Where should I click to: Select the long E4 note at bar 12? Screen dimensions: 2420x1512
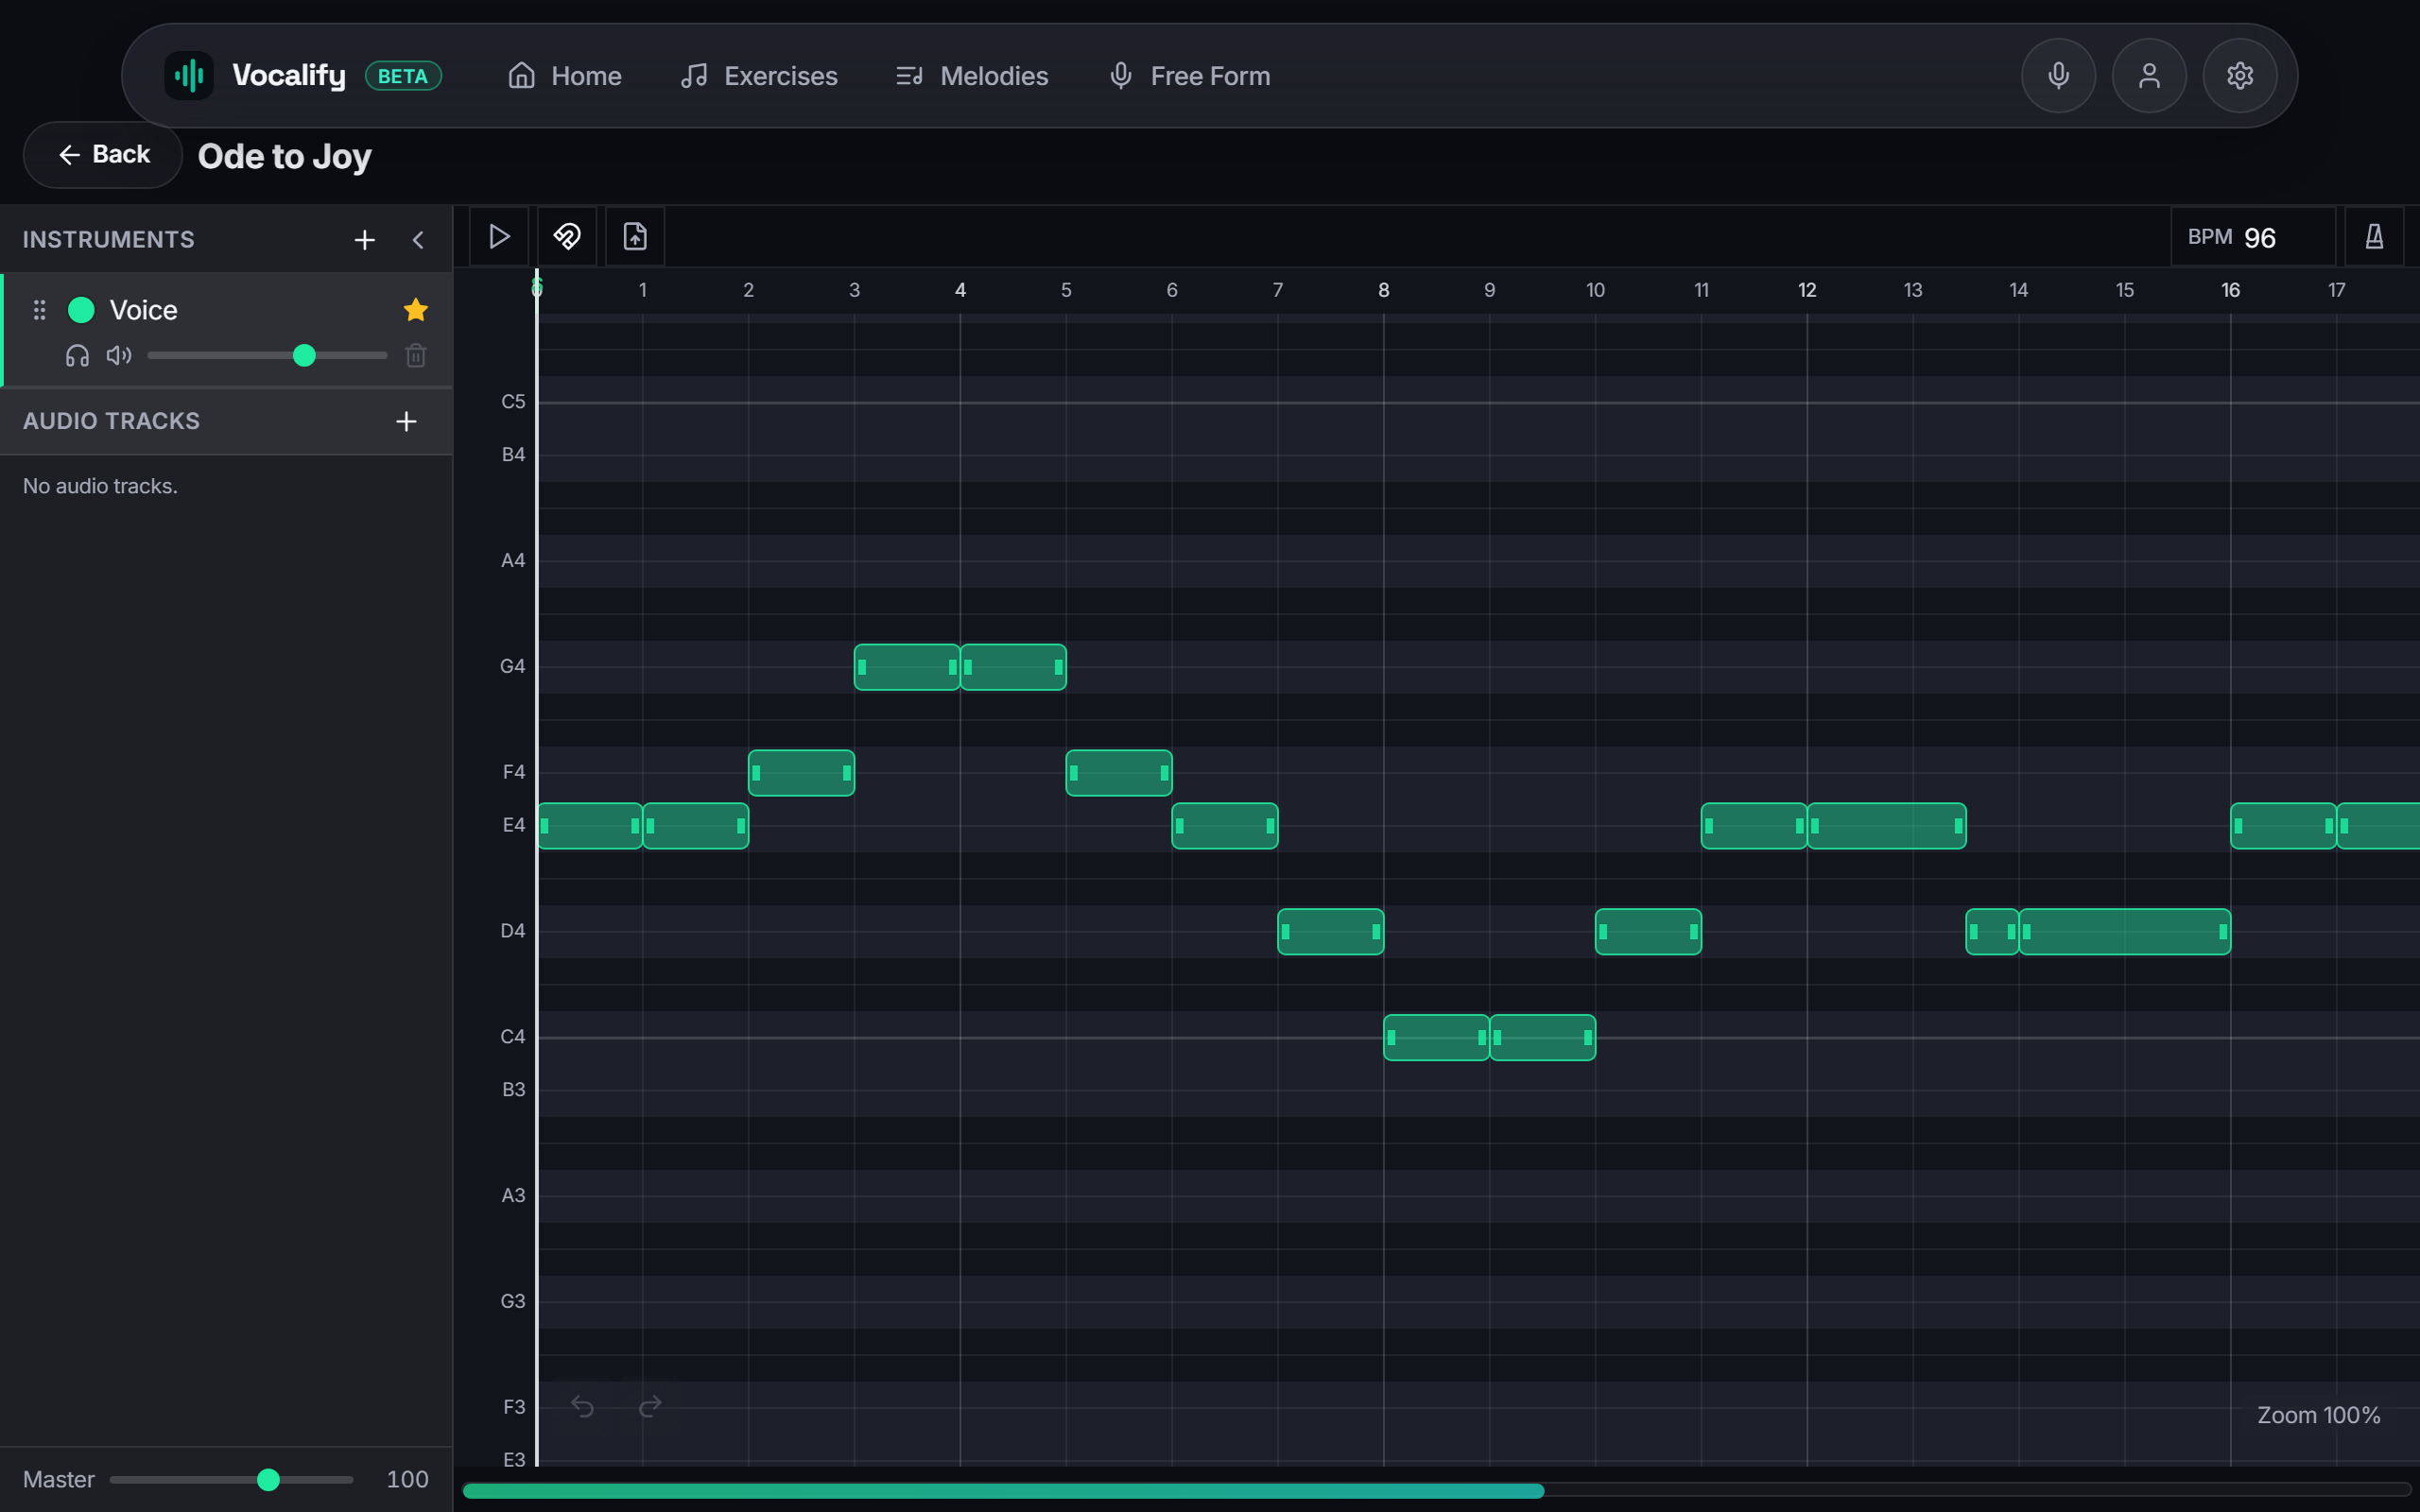click(x=1887, y=826)
